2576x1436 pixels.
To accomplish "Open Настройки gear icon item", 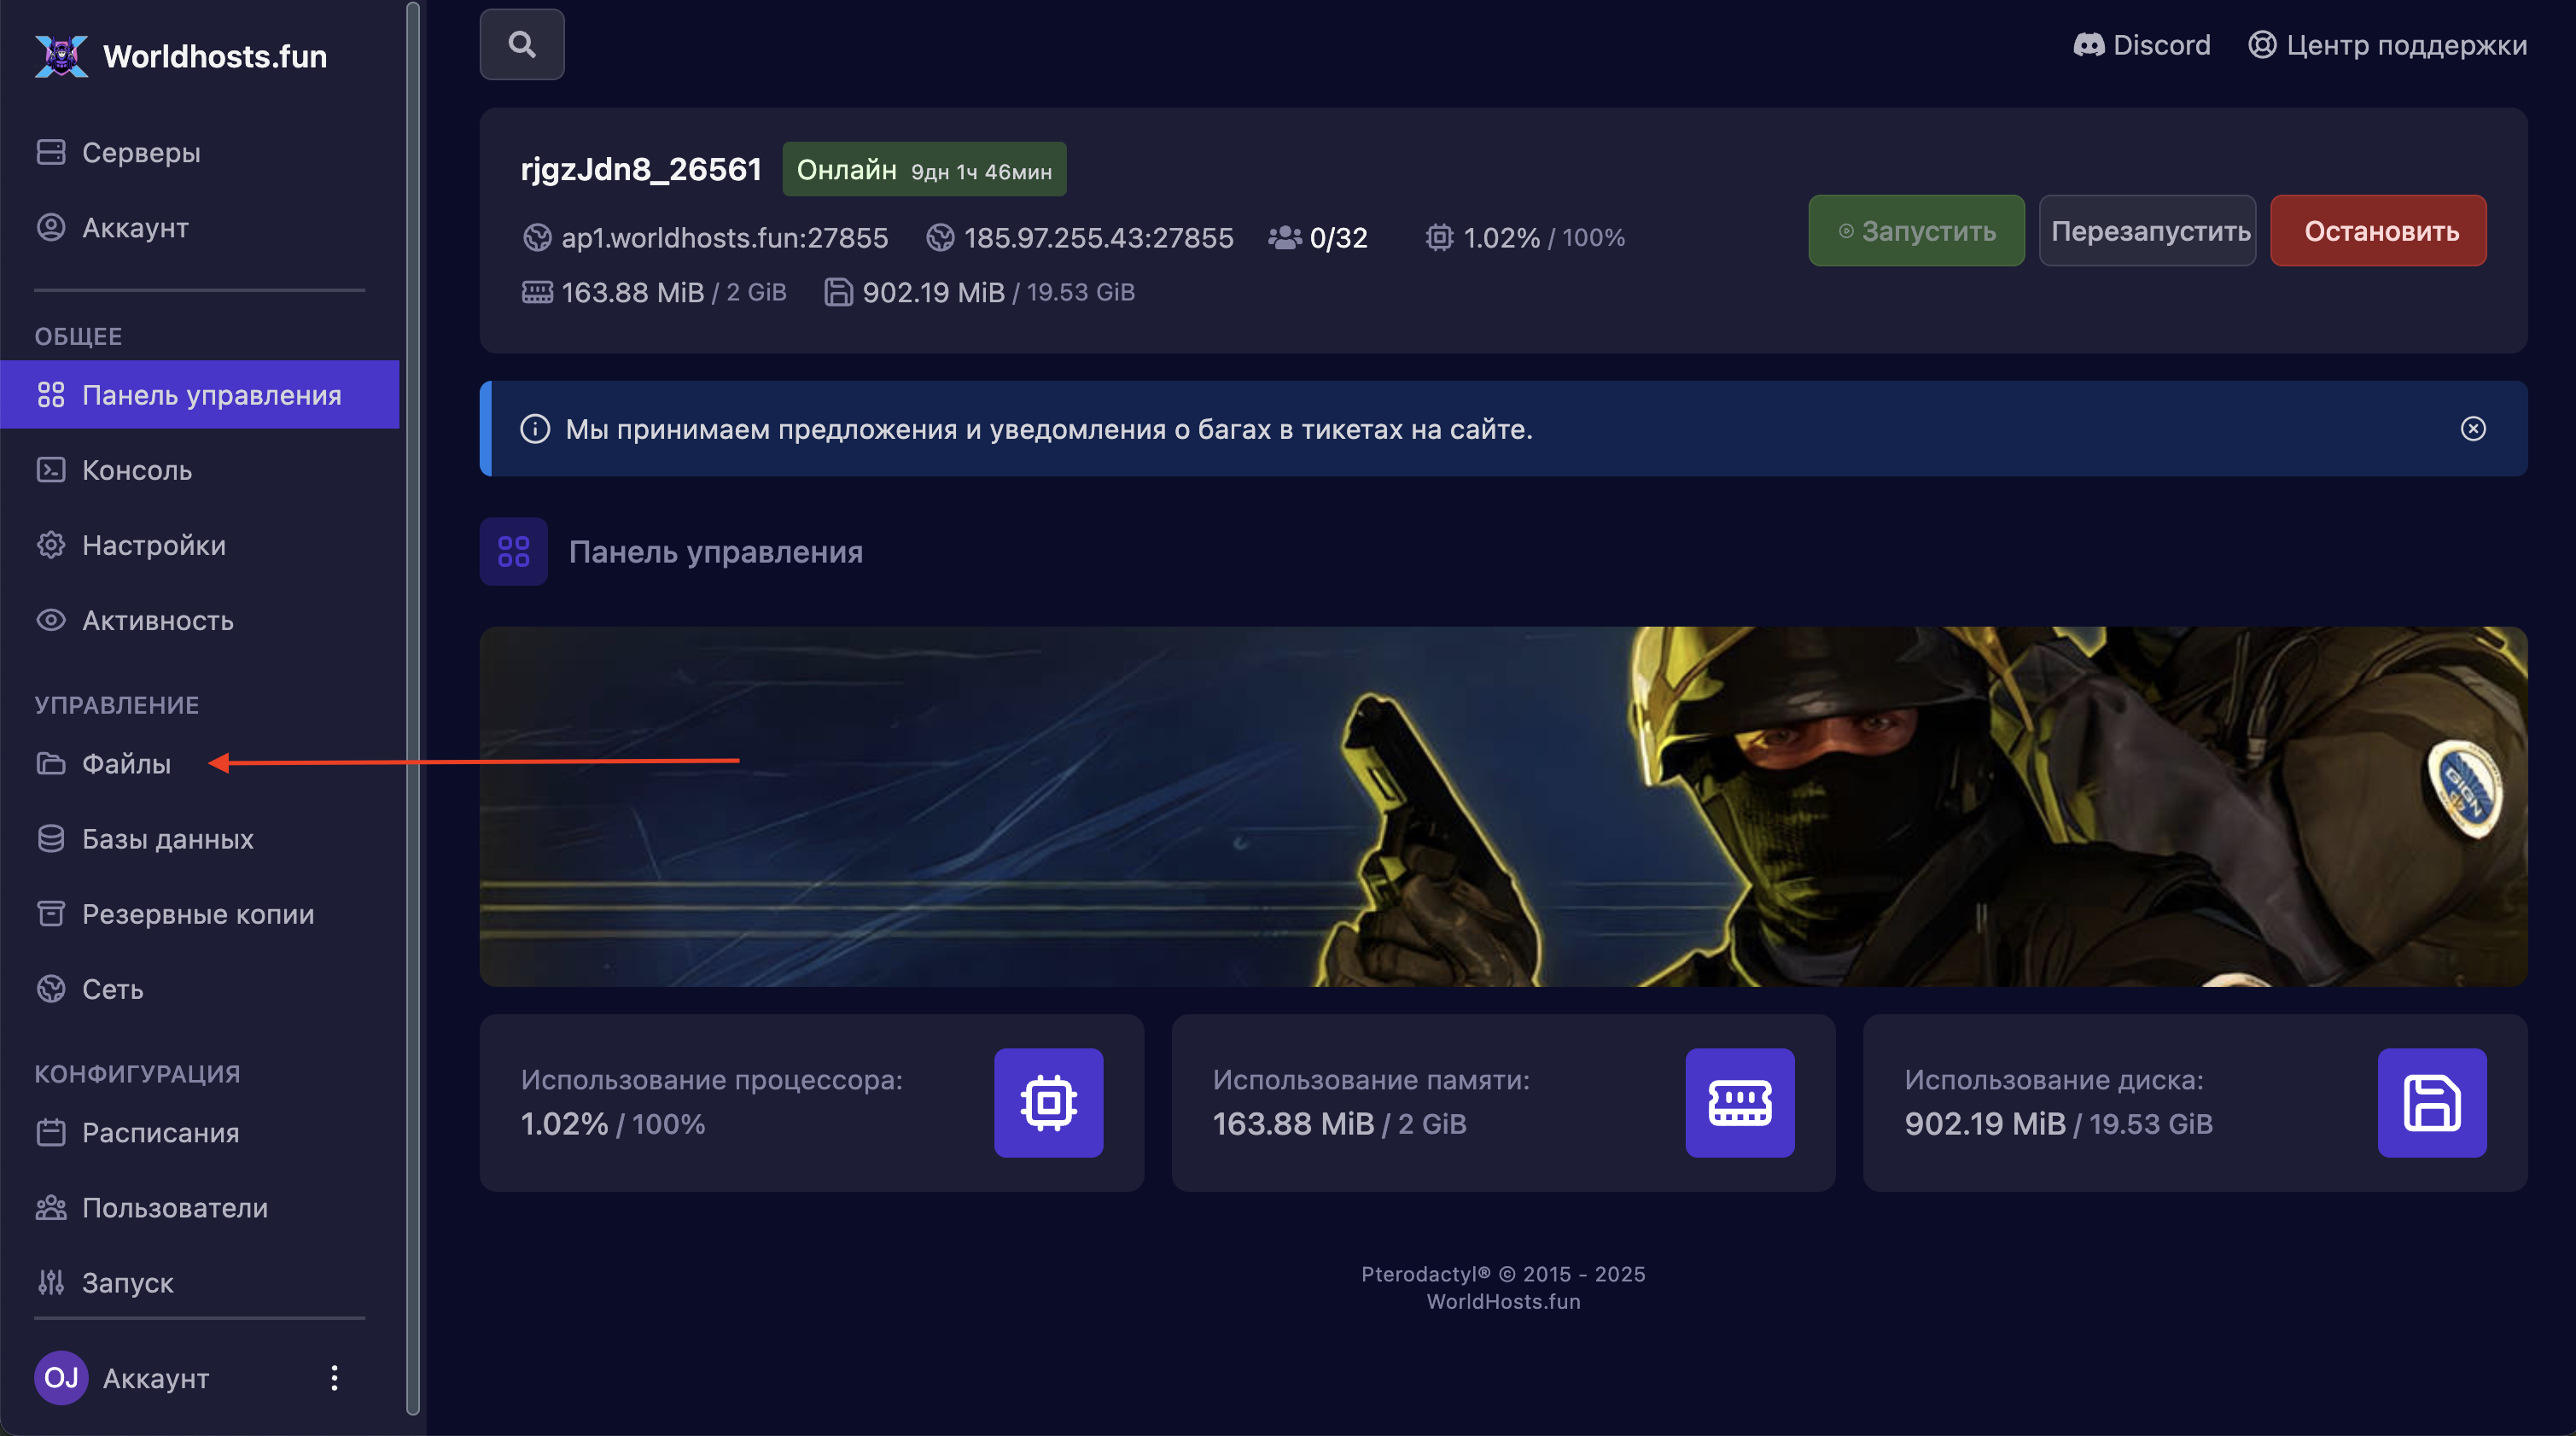I will [50, 545].
